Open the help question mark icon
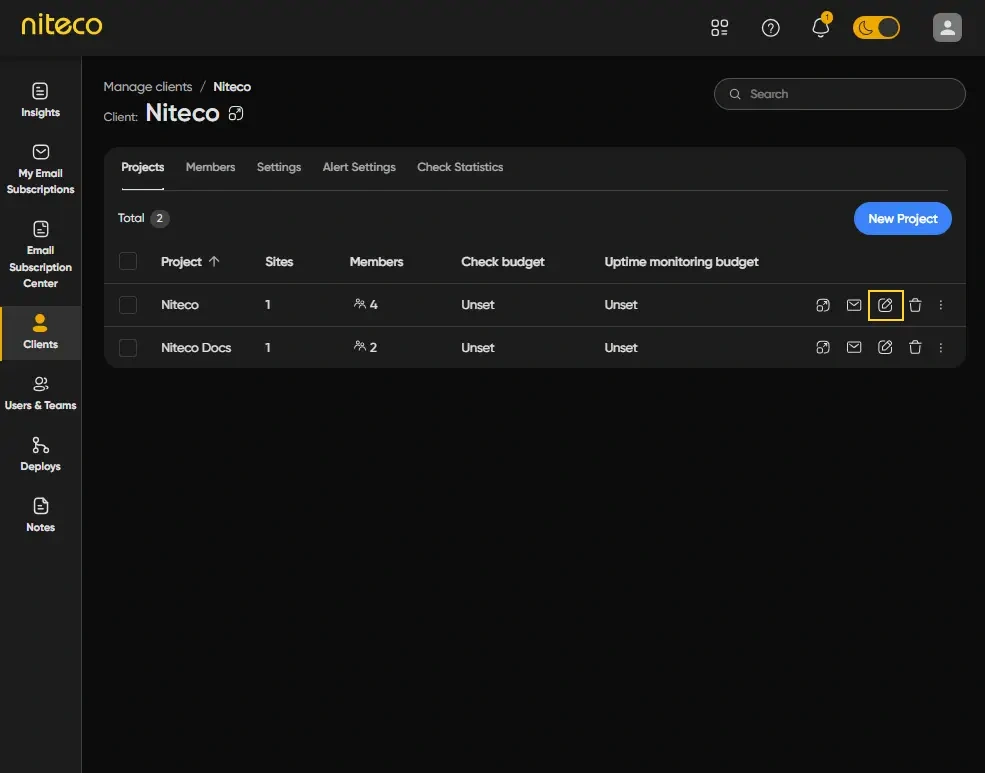Image resolution: width=985 pixels, height=773 pixels. point(770,28)
